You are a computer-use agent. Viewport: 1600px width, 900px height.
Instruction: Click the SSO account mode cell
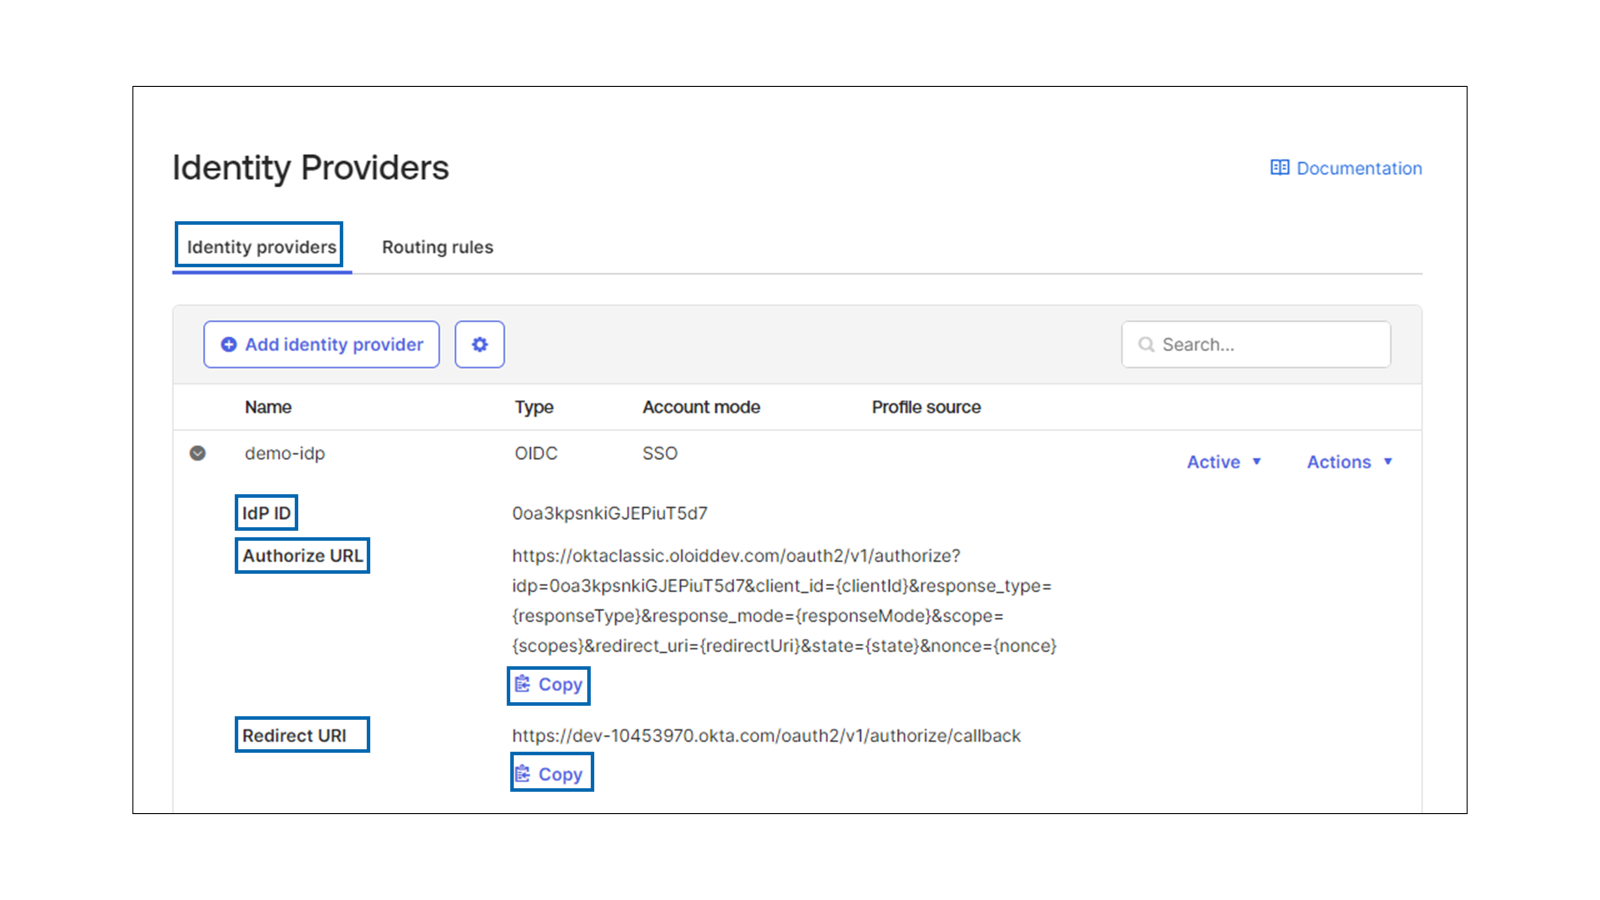click(x=660, y=453)
